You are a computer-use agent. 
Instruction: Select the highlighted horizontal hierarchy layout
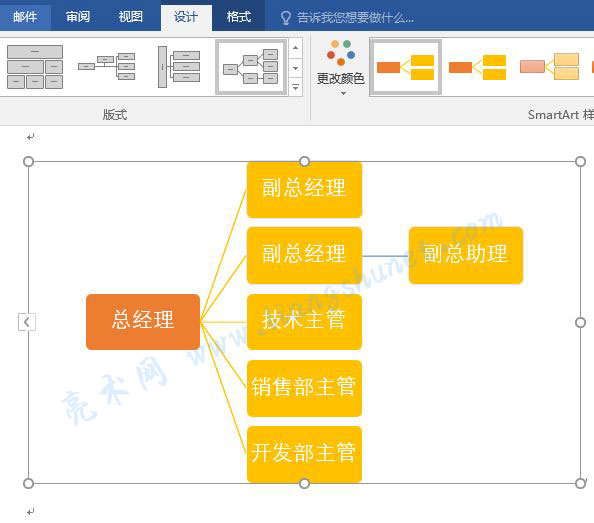(251, 67)
